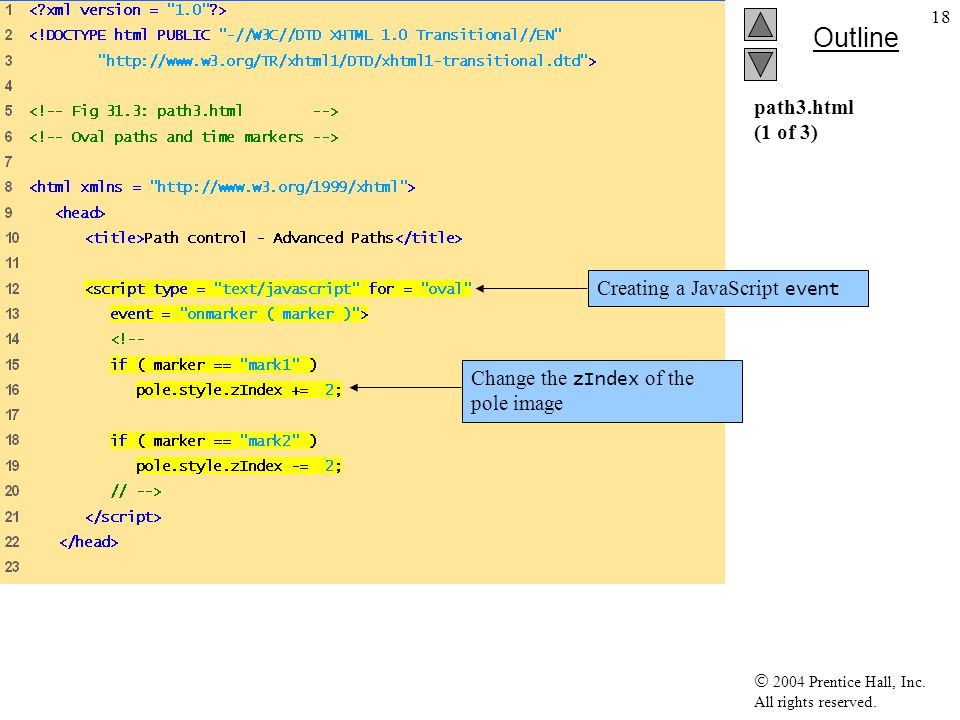The height and width of the screenshot is (720, 960).
Task: Click the script type text/javascript line
Action: (279, 288)
